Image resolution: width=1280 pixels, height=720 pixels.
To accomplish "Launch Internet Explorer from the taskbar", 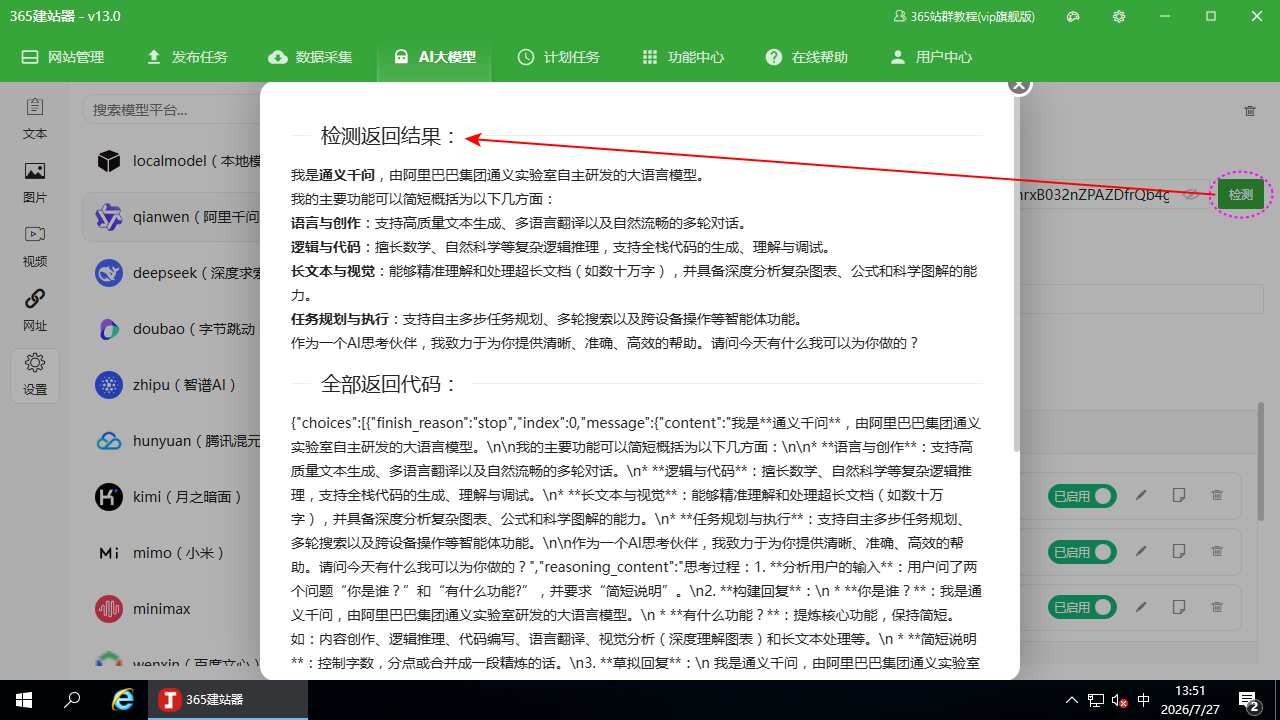I will [x=123, y=700].
